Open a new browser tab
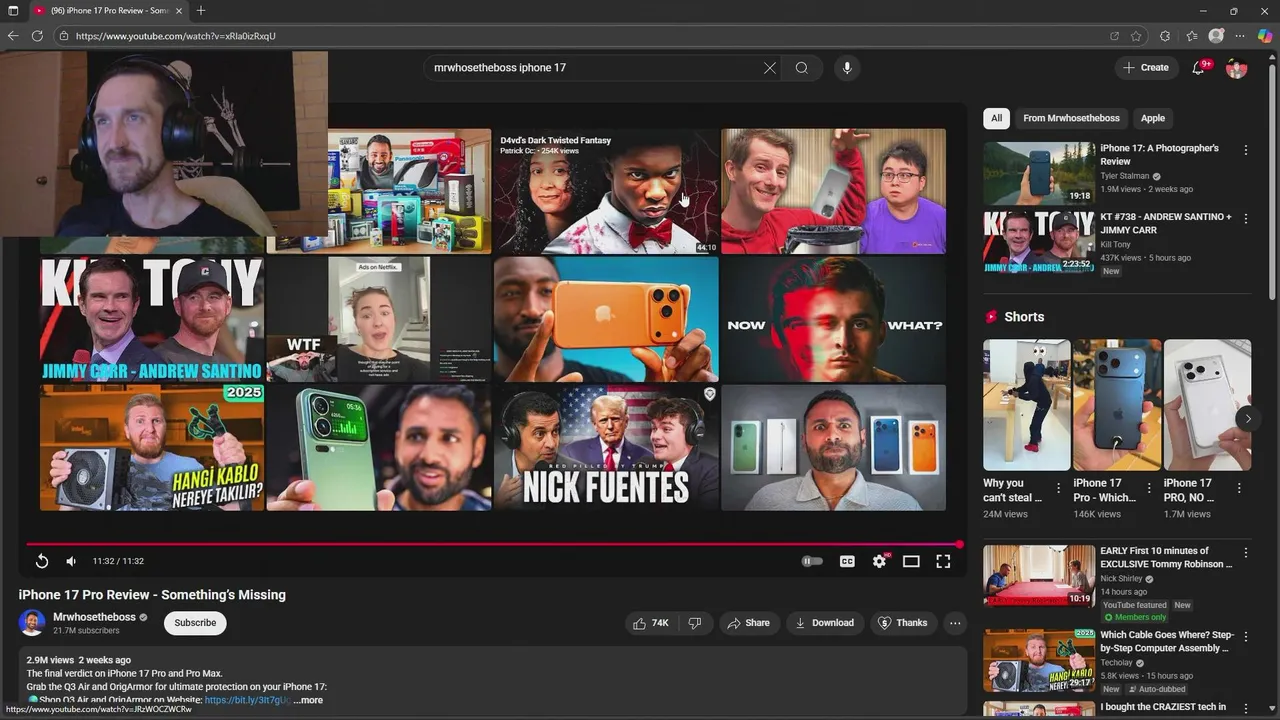Image resolution: width=1280 pixels, height=720 pixels. click(x=201, y=10)
